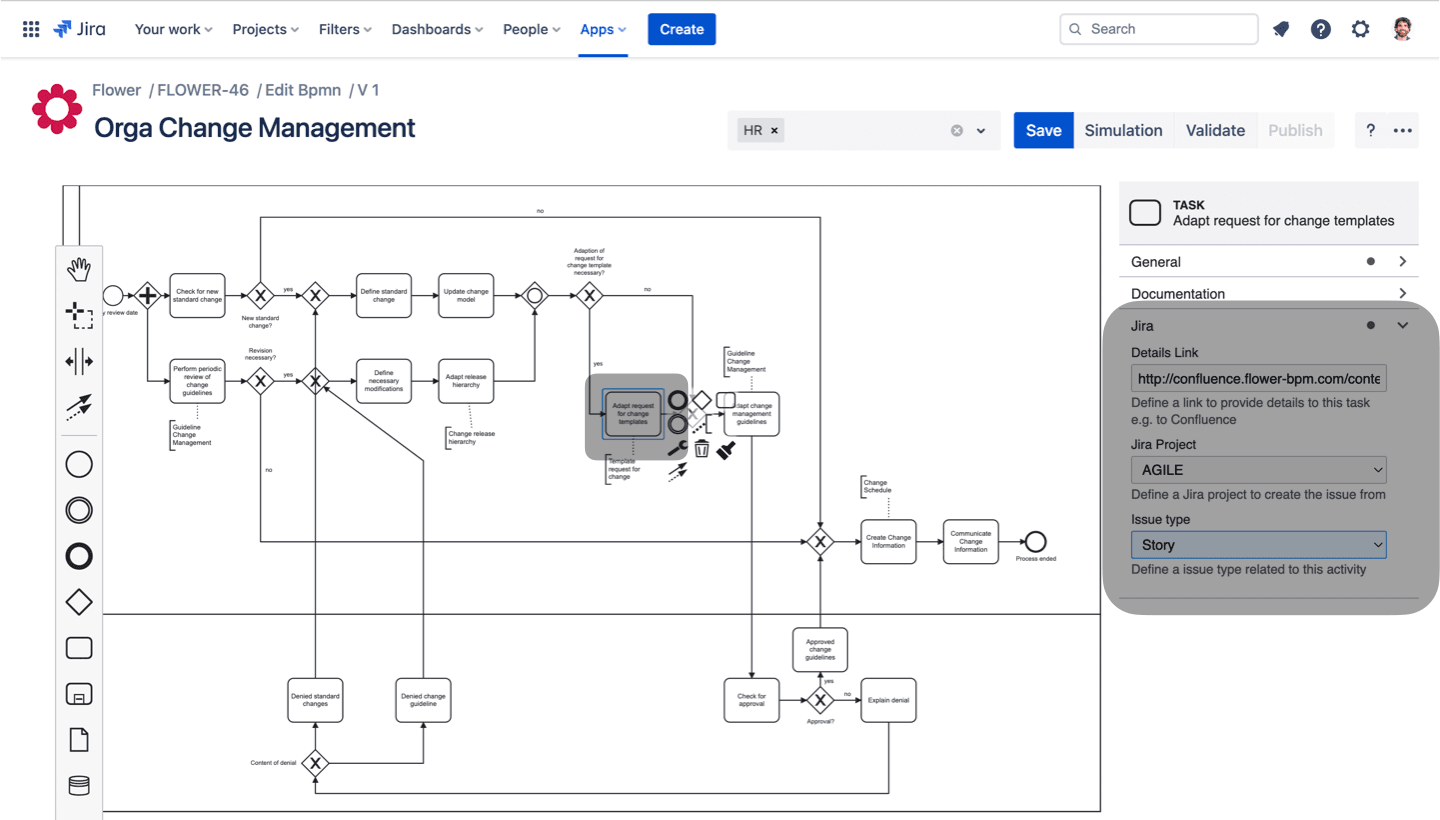Activate the Lasso selection tool
Screen dimensions: 1440x820
point(79,314)
